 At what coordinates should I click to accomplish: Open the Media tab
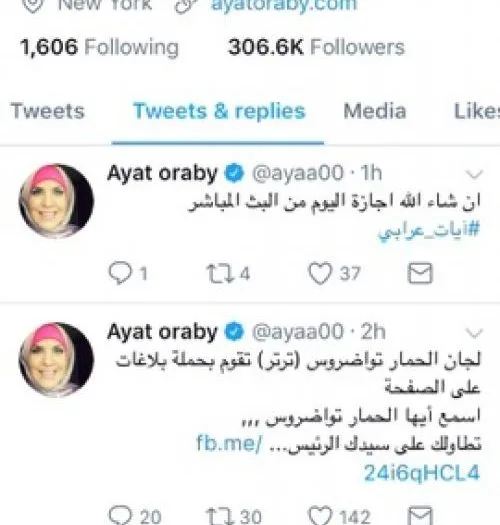(x=375, y=111)
